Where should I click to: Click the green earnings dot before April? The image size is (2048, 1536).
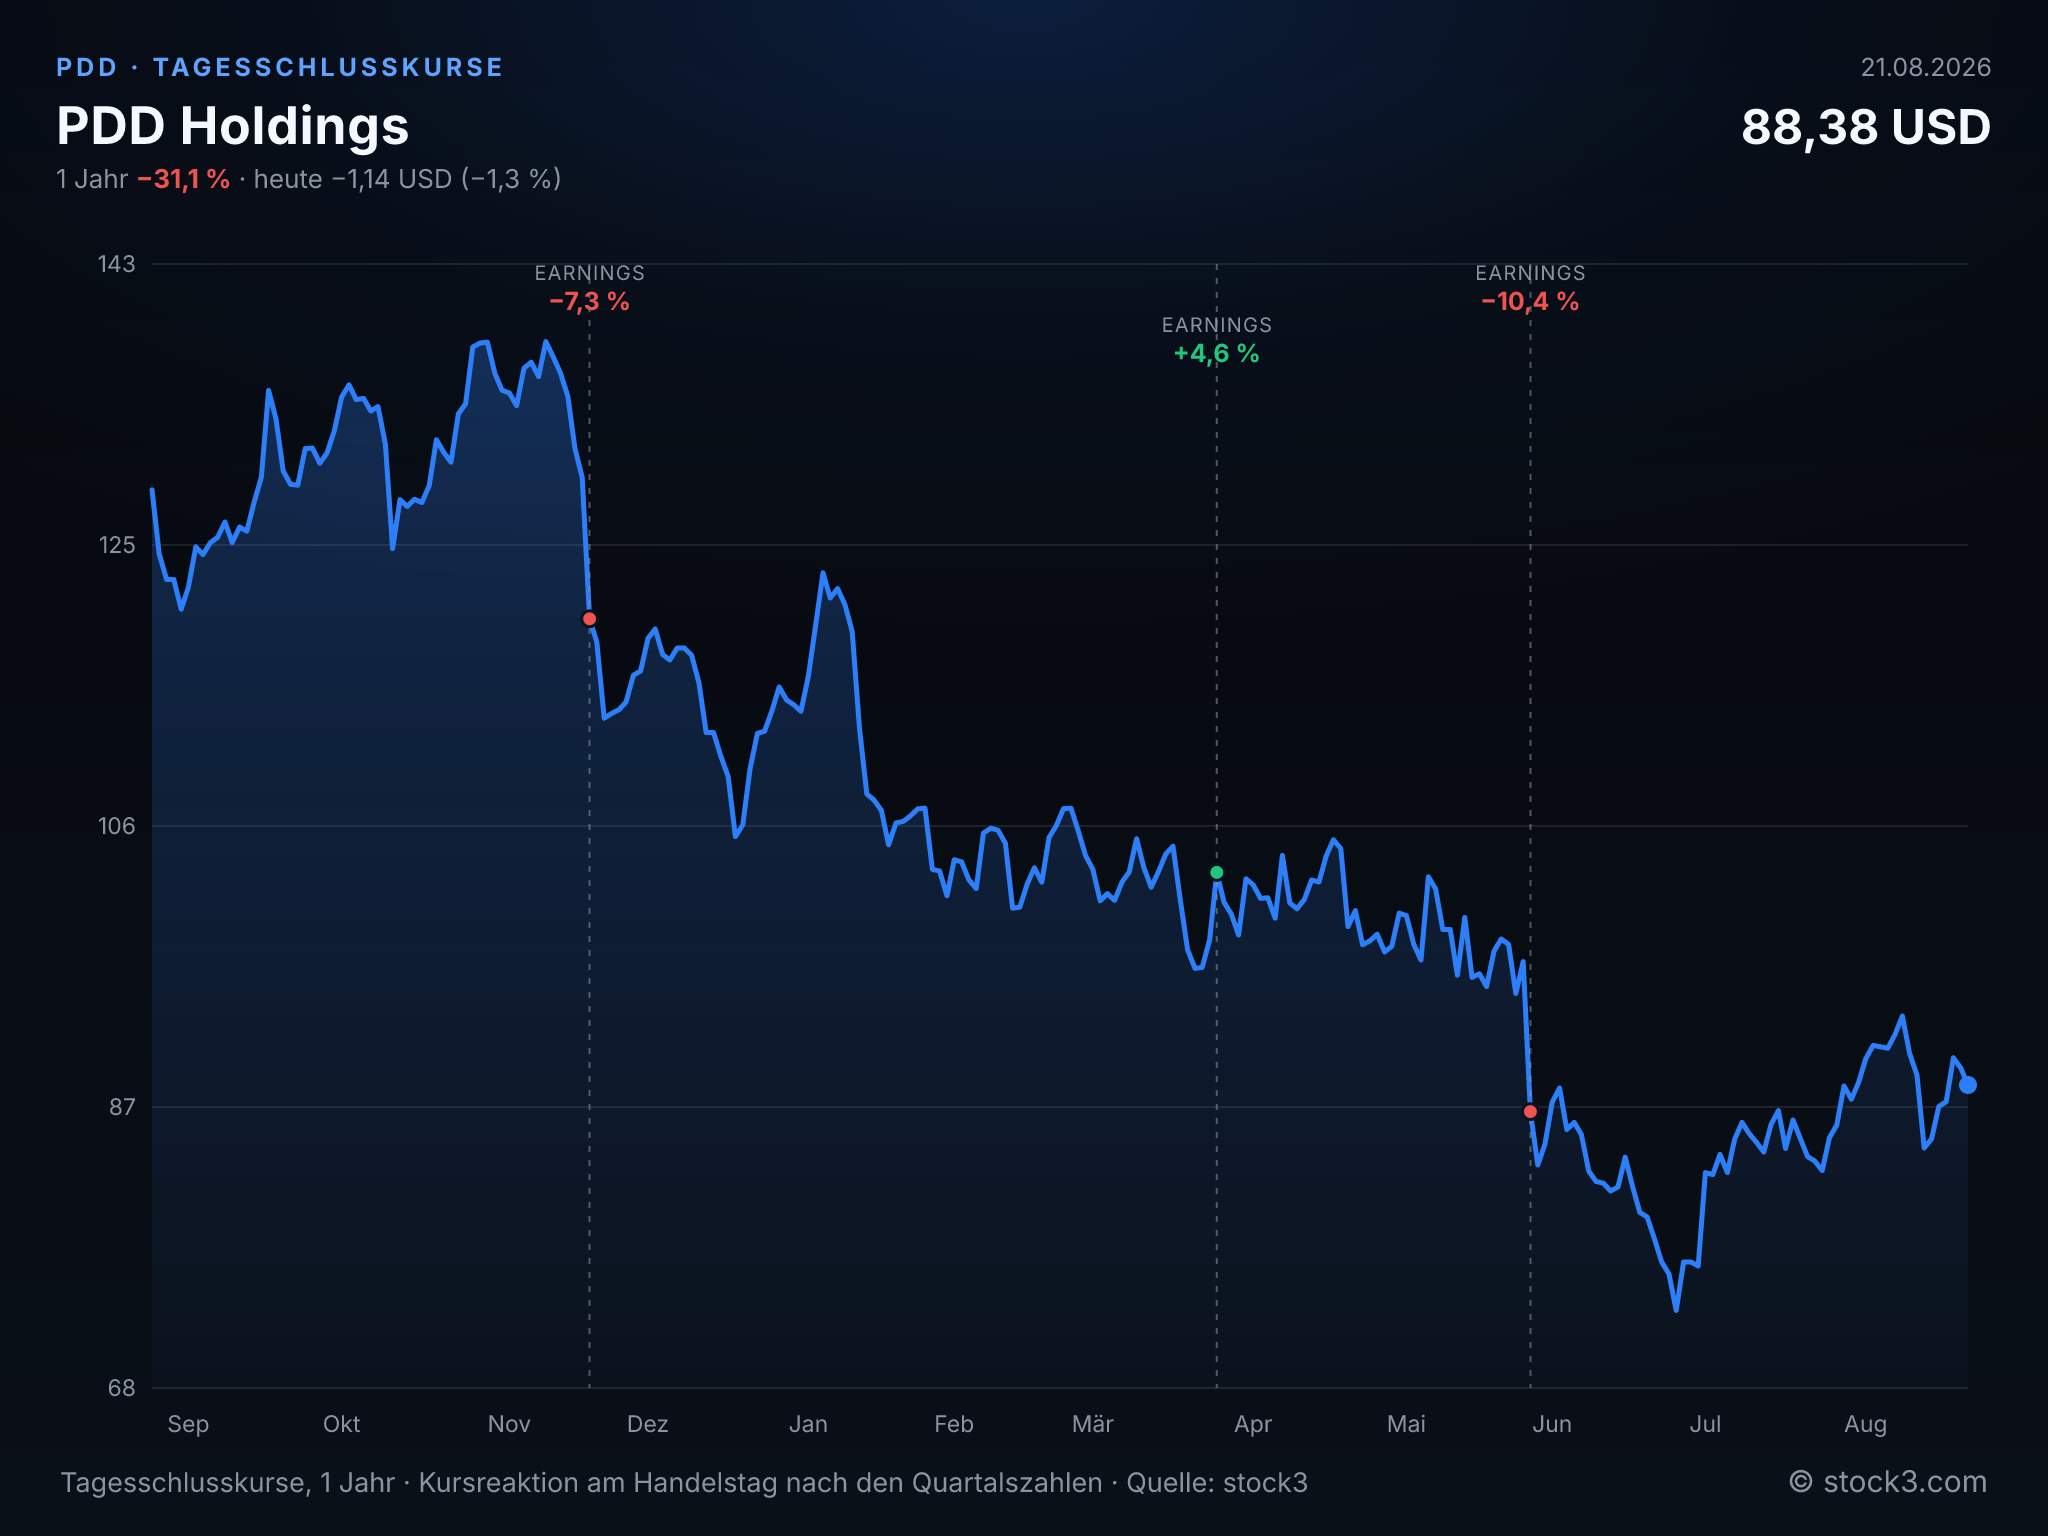[1216, 873]
